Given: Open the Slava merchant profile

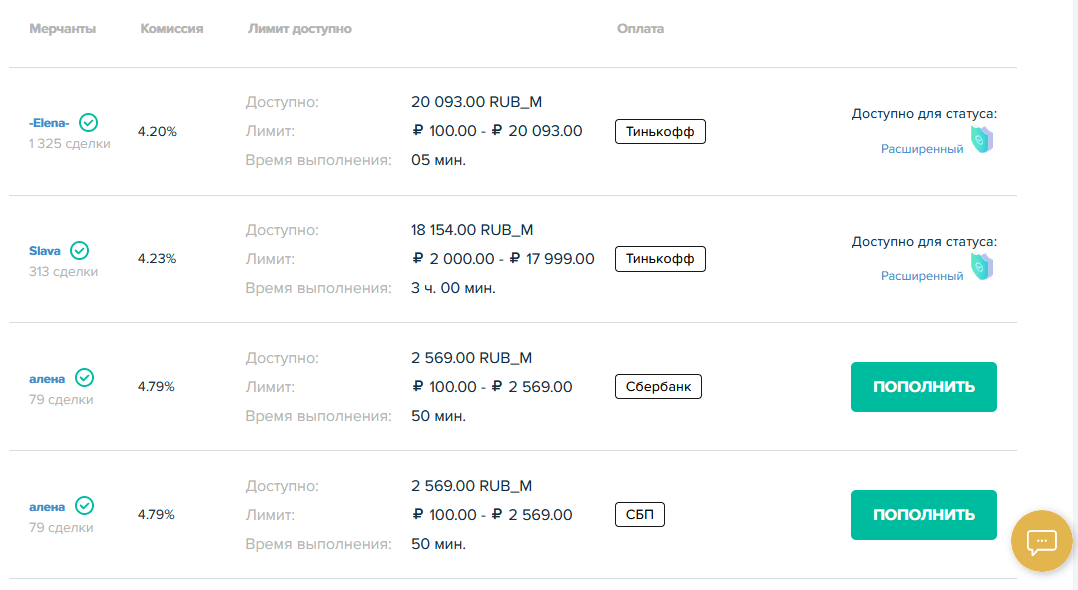Looking at the screenshot, I should point(45,251).
